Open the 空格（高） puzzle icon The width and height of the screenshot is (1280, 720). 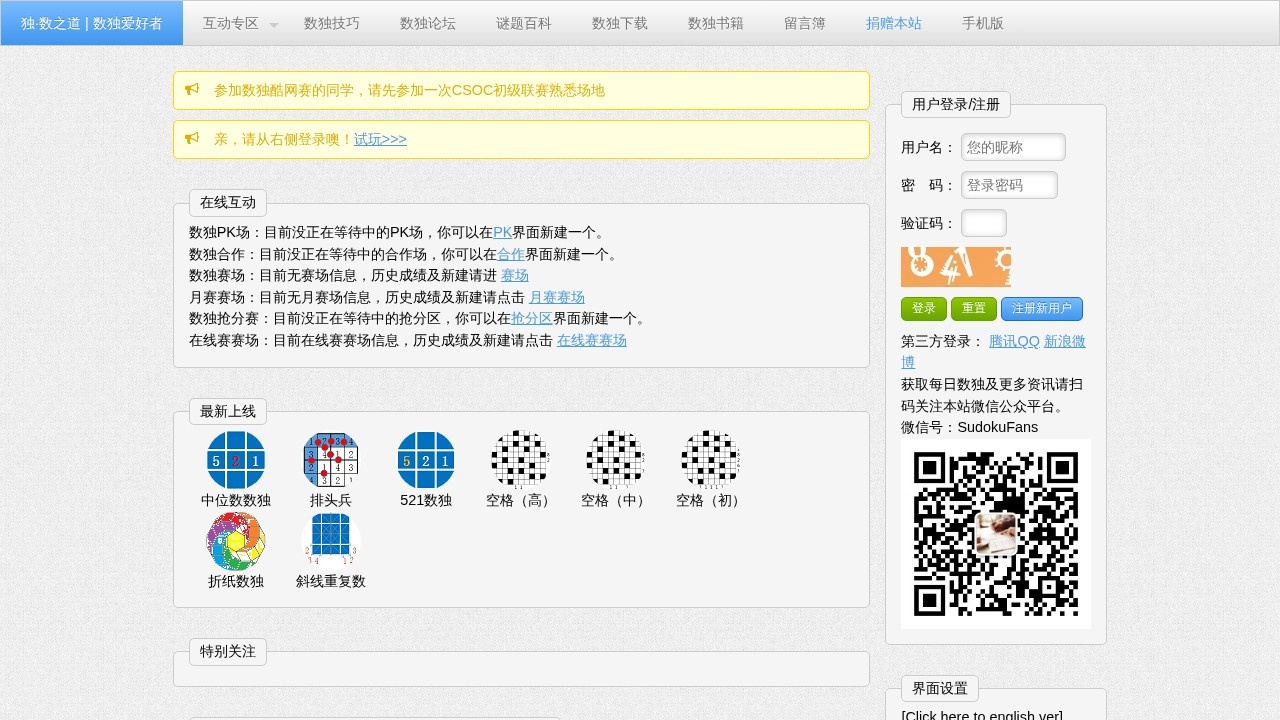[x=520, y=460]
